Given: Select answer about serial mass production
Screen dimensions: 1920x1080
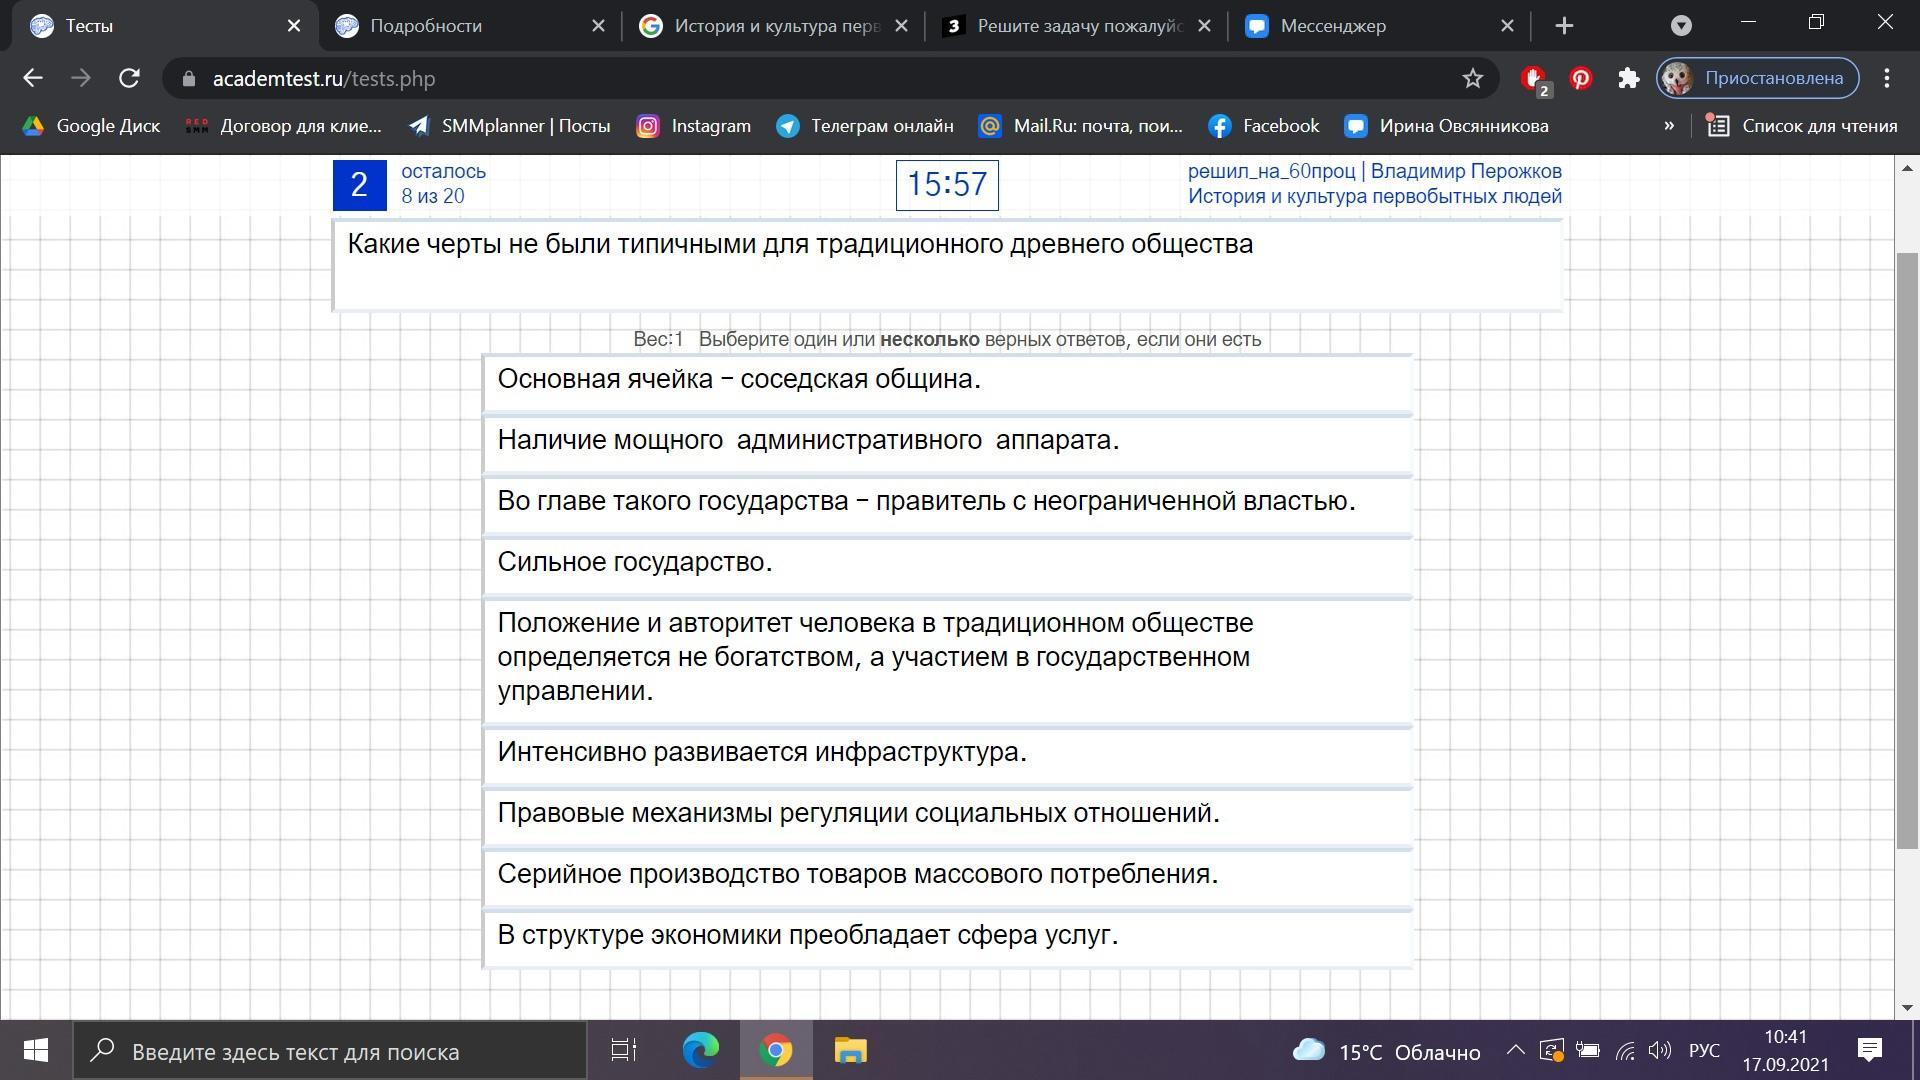Looking at the screenshot, I should 946,875.
